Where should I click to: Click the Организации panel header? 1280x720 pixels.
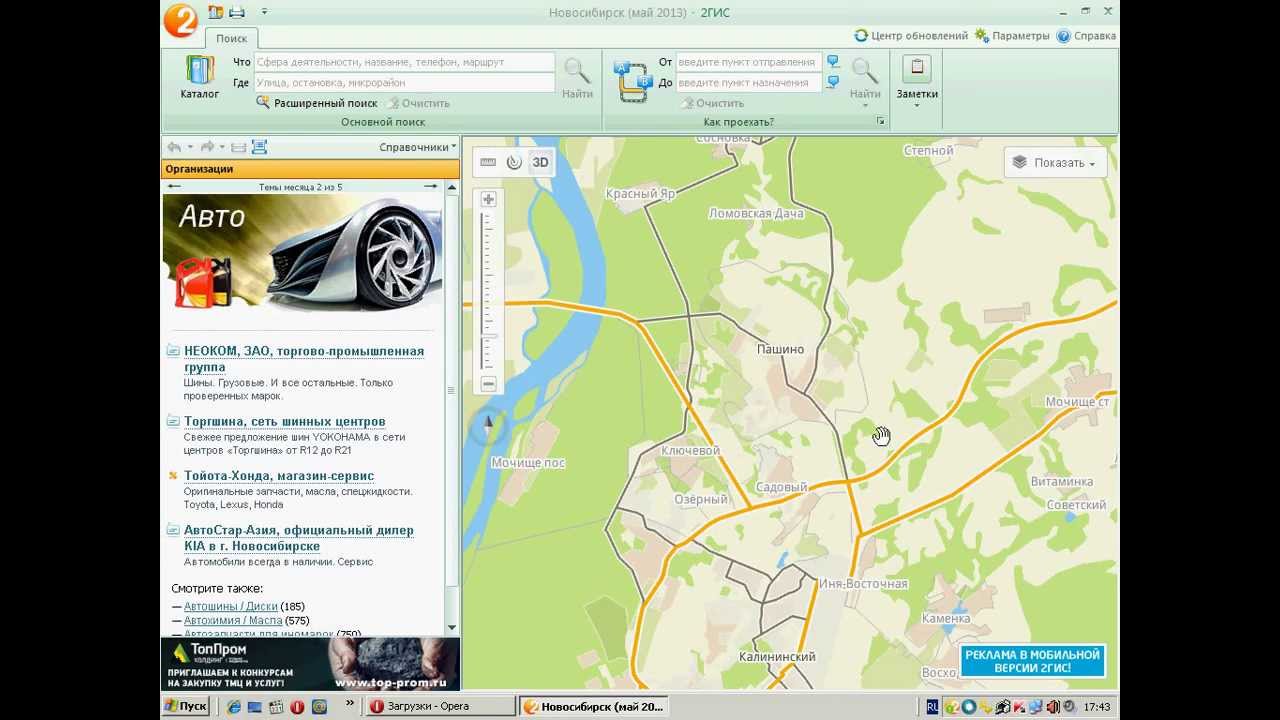[310, 169]
